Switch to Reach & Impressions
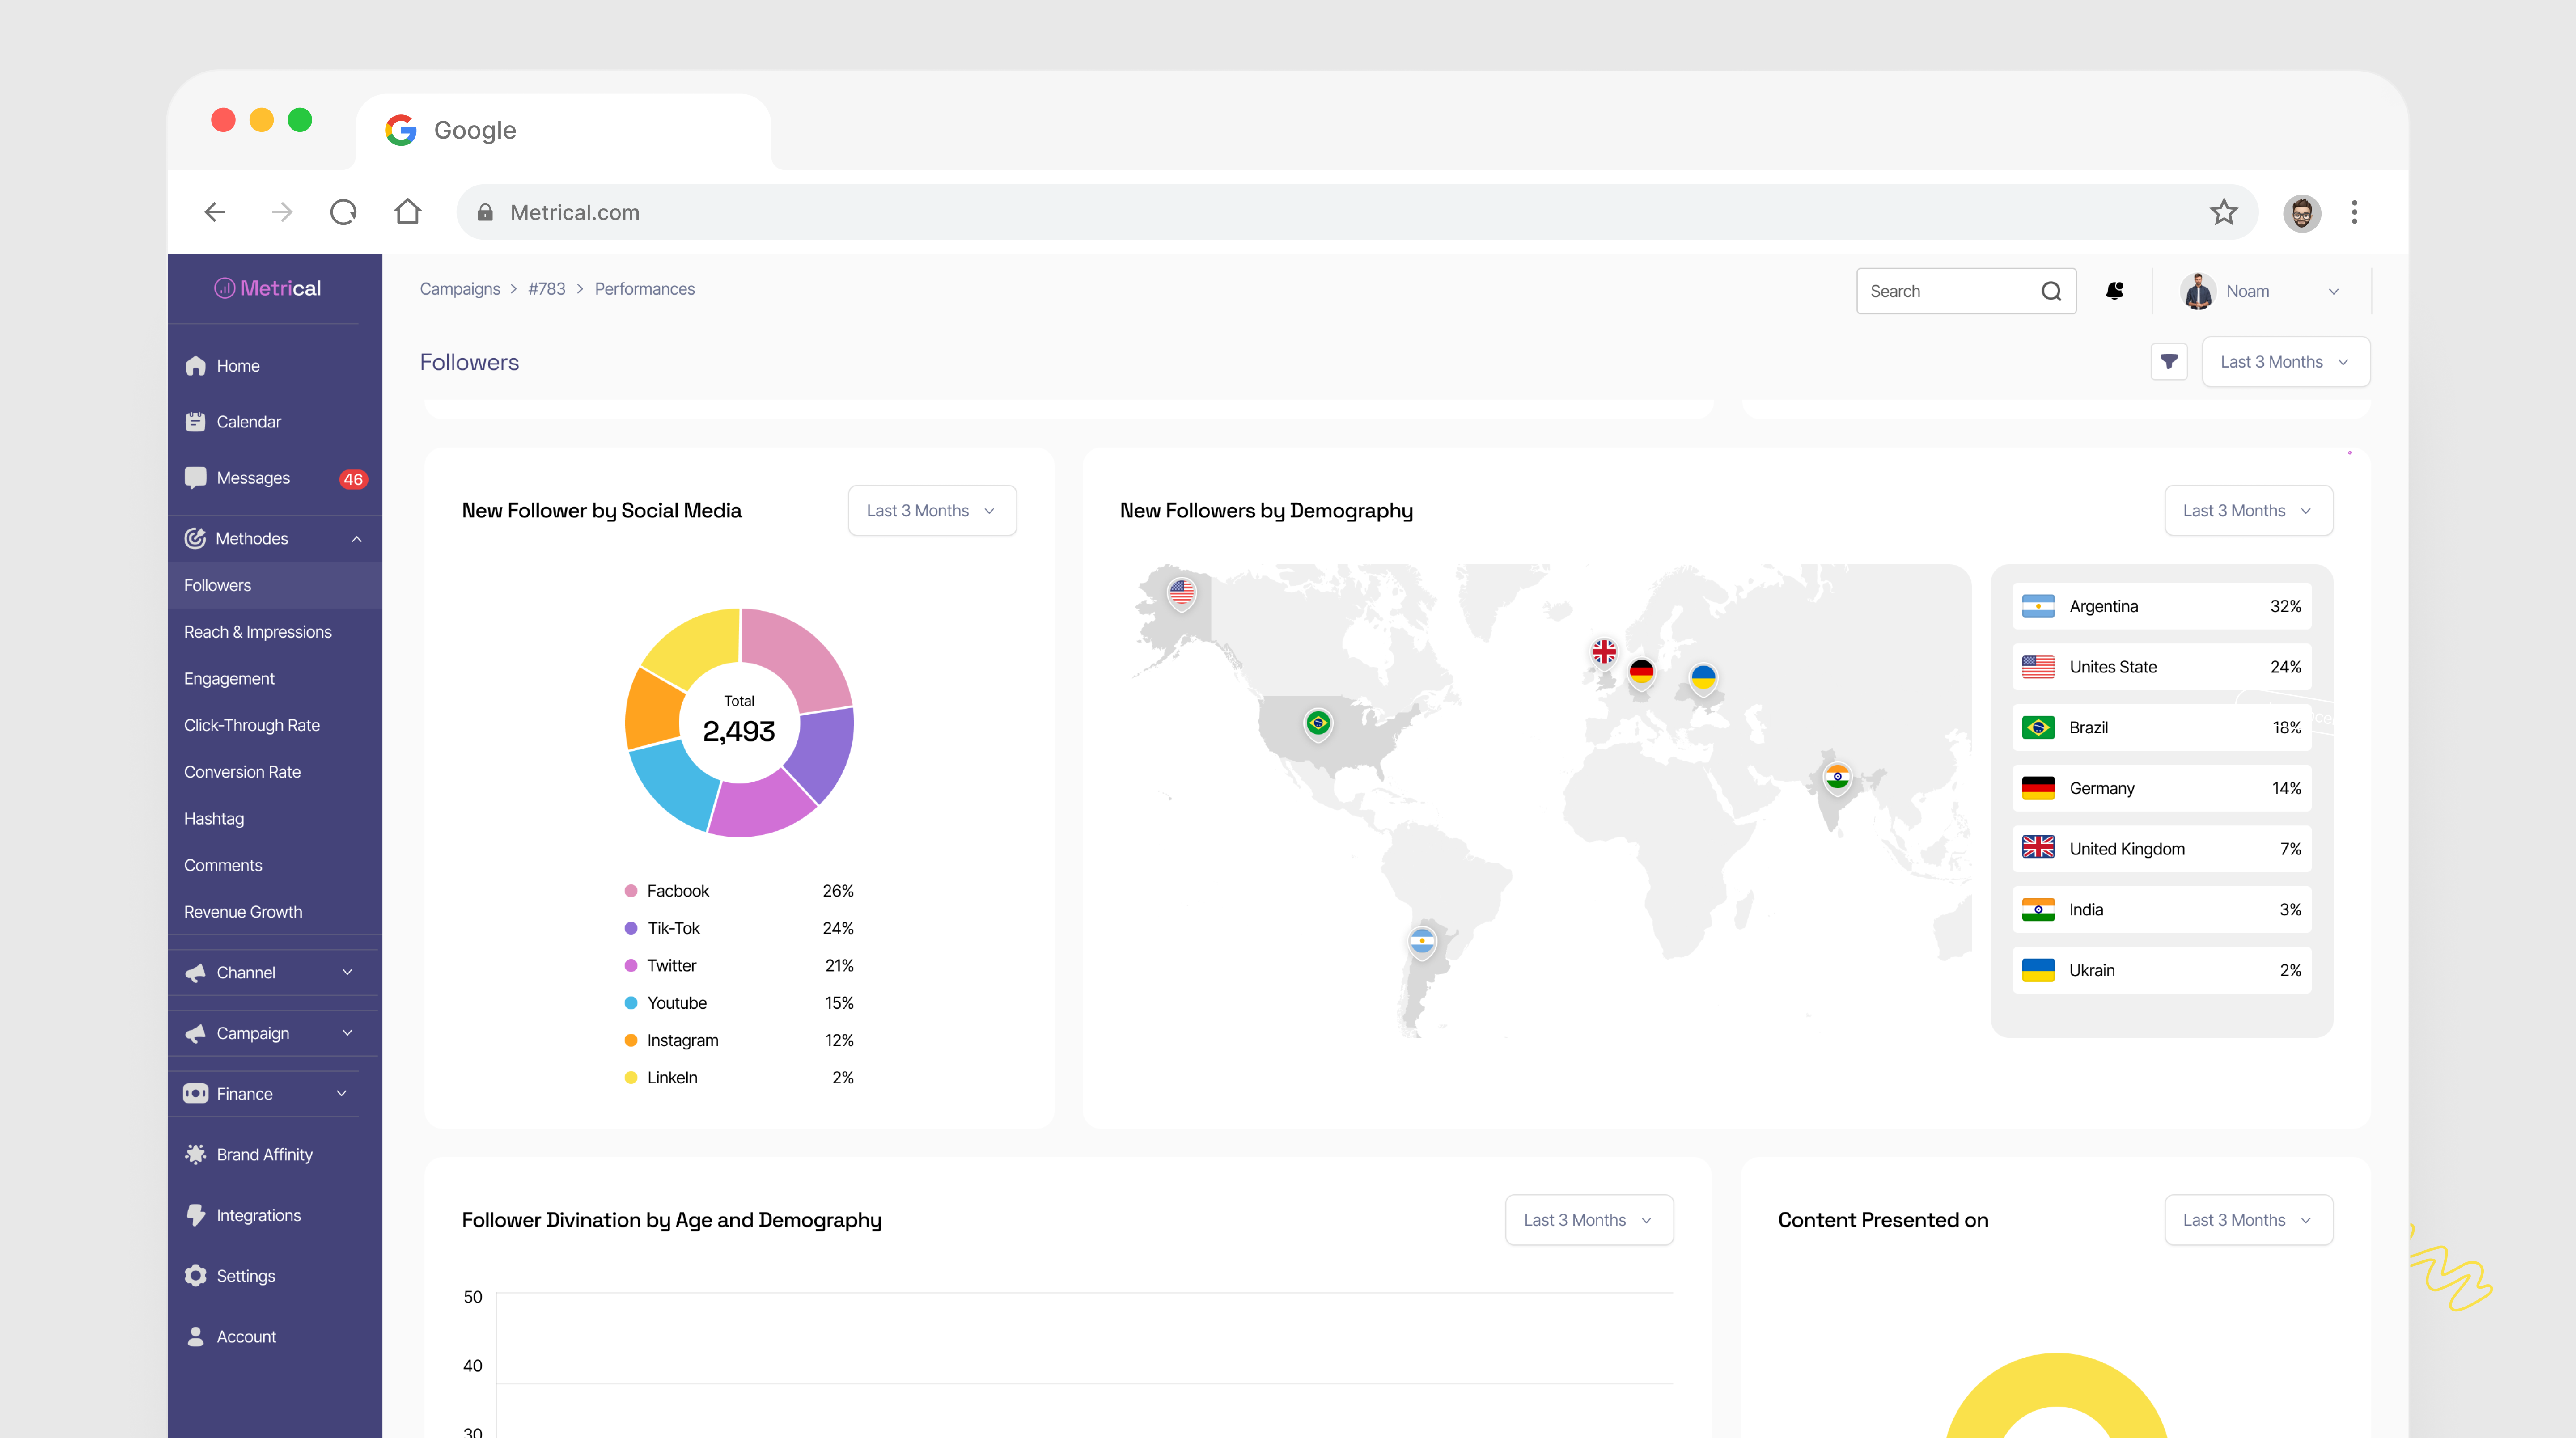 [x=258, y=631]
